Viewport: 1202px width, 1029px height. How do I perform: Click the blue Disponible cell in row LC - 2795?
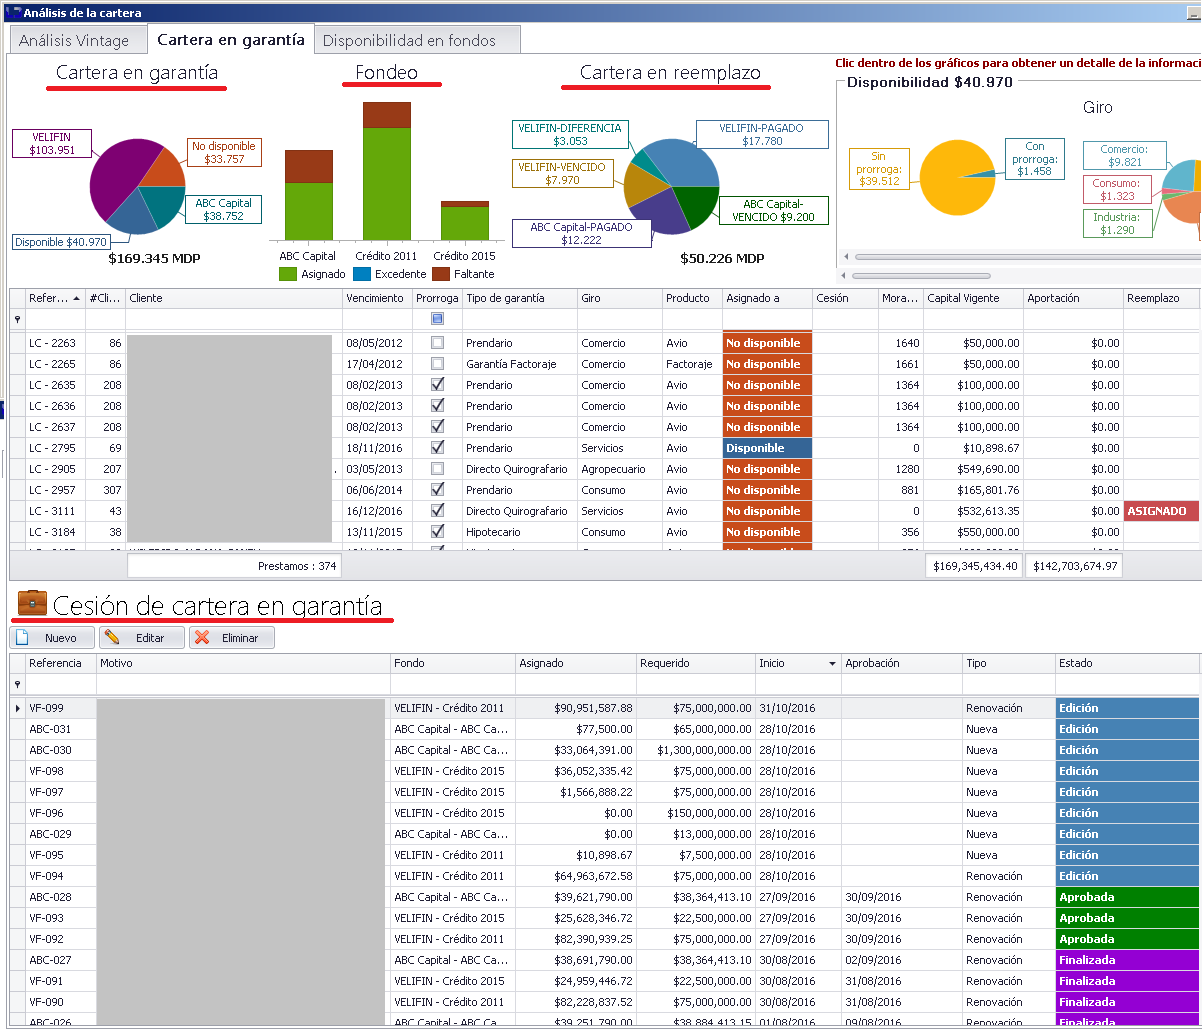click(767, 448)
